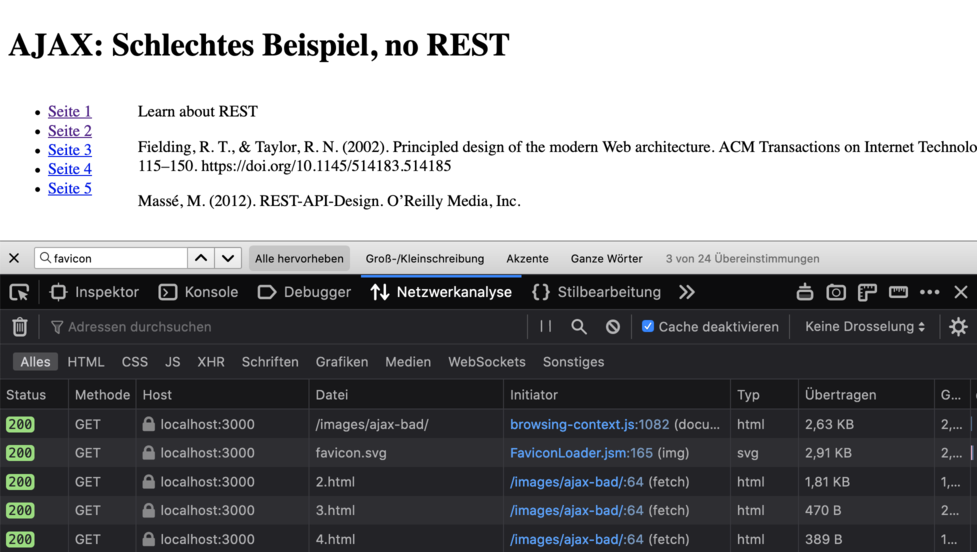Click lock icon of /images/ajax-bad/ request
977x552 pixels.
(148, 424)
